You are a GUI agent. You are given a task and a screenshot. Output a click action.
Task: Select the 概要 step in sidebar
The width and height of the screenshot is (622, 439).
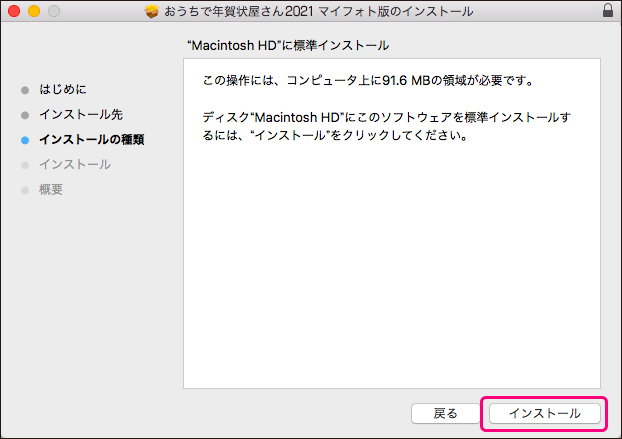tap(51, 190)
